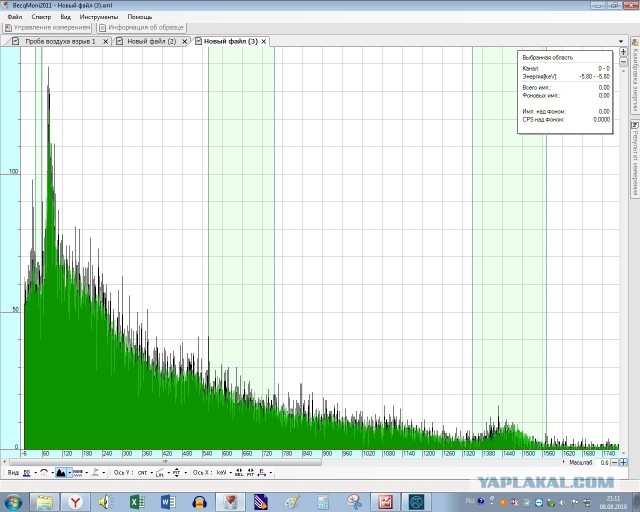This screenshot has width=640, height=512.
Task: Open Calculator from the taskbar
Action: click(323, 502)
